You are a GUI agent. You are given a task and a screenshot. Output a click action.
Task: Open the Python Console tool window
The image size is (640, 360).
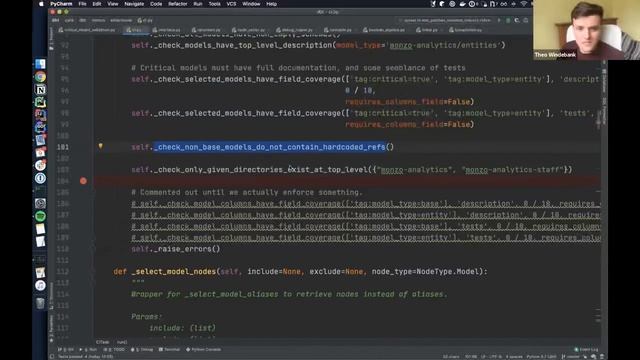tap(204, 349)
